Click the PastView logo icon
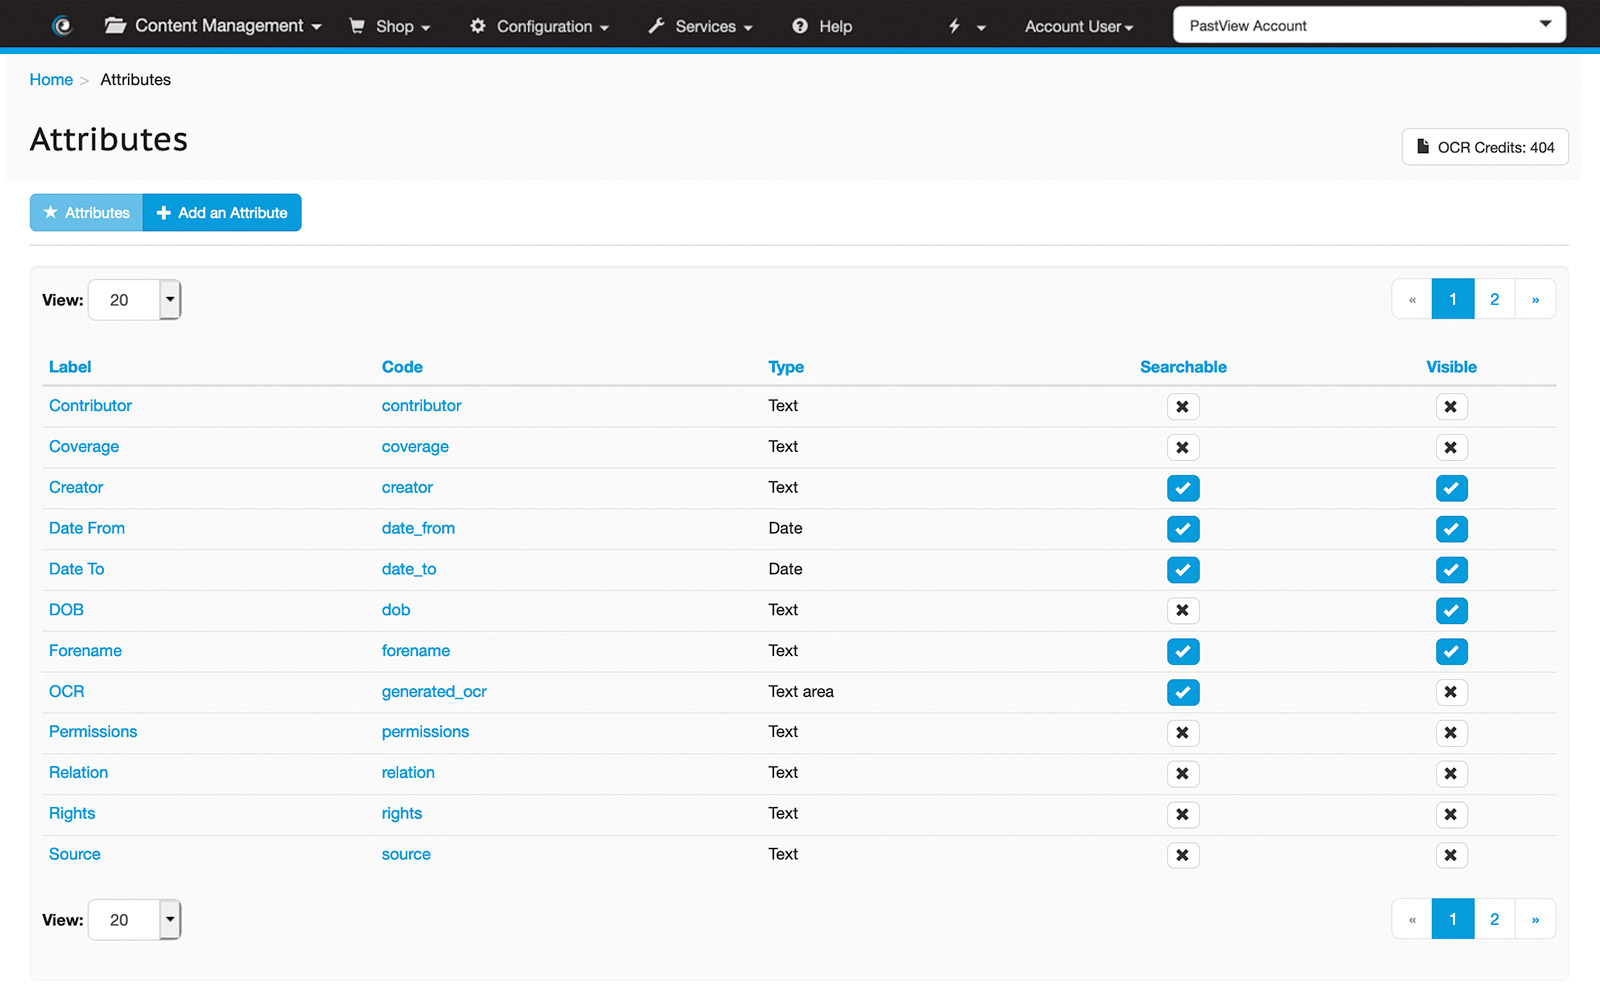This screenshot has height=1001, width=1600. pyautogui.click(x=62, y=26)
